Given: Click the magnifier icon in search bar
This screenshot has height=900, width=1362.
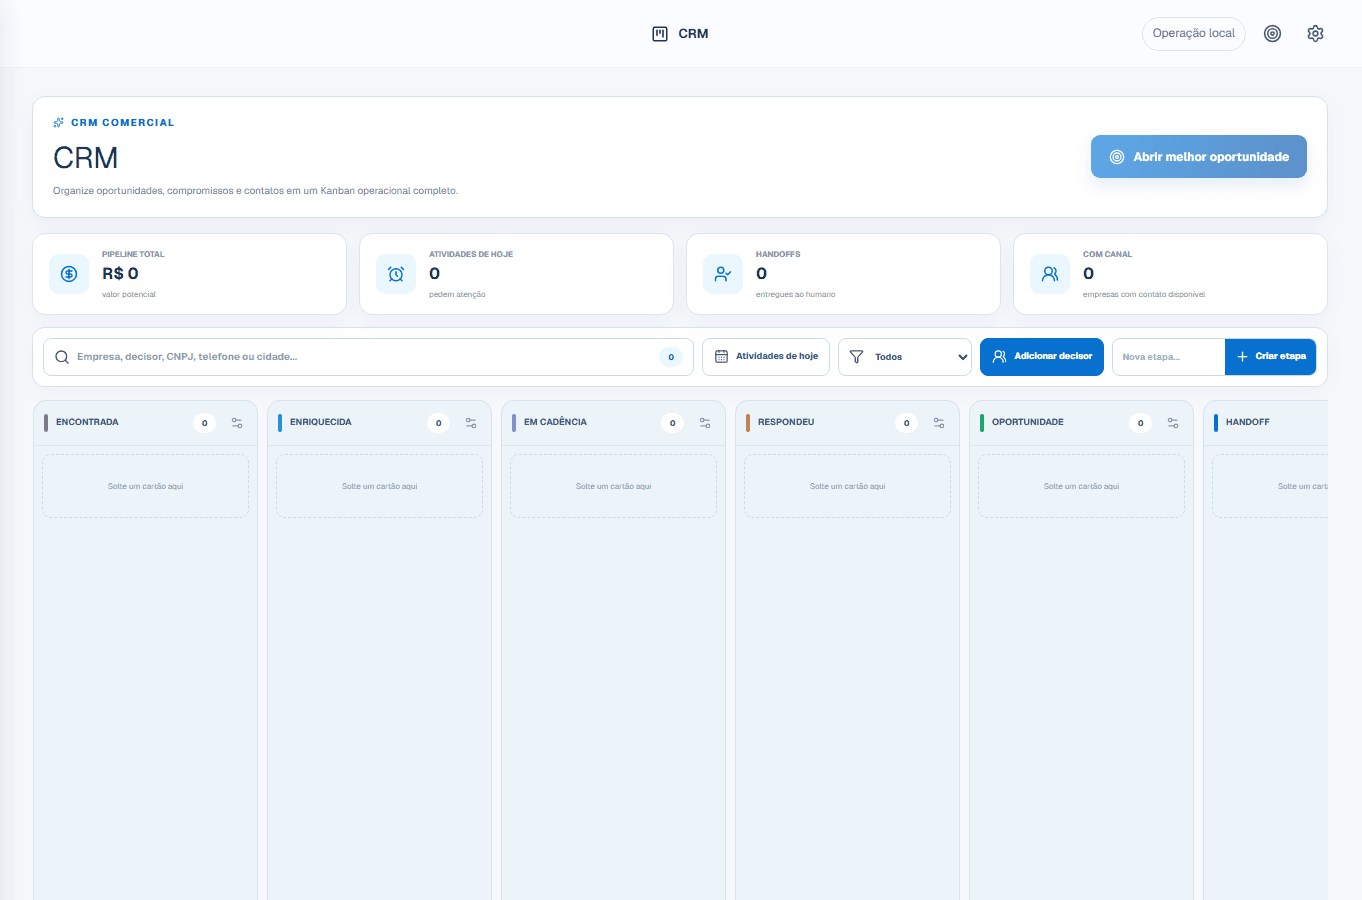Looking at the screenshot, I should click(62, 357).
